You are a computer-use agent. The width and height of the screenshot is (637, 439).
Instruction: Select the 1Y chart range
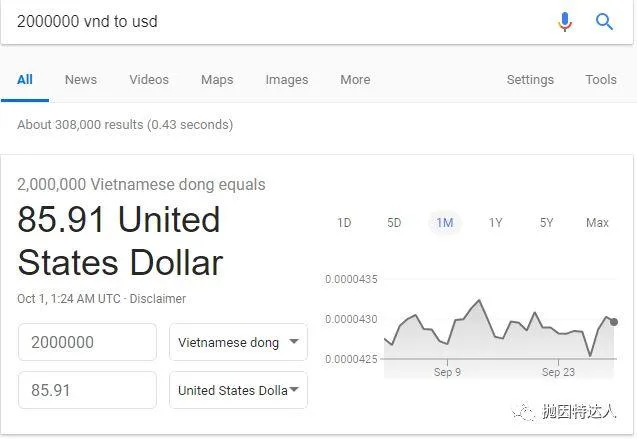tap(495, 223)
